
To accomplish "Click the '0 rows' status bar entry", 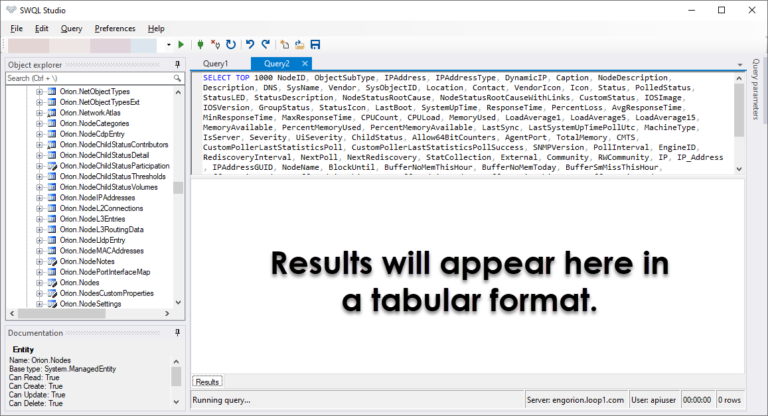I will tap(729, 400).
